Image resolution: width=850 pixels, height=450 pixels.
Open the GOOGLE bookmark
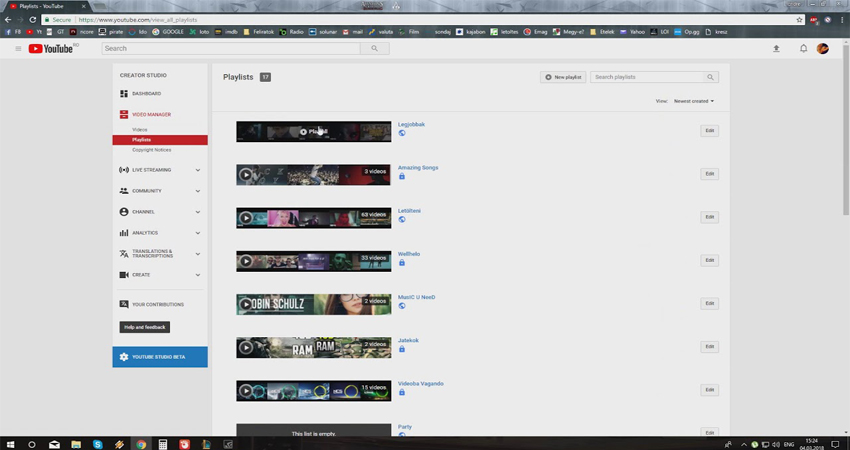coord(168,32)
